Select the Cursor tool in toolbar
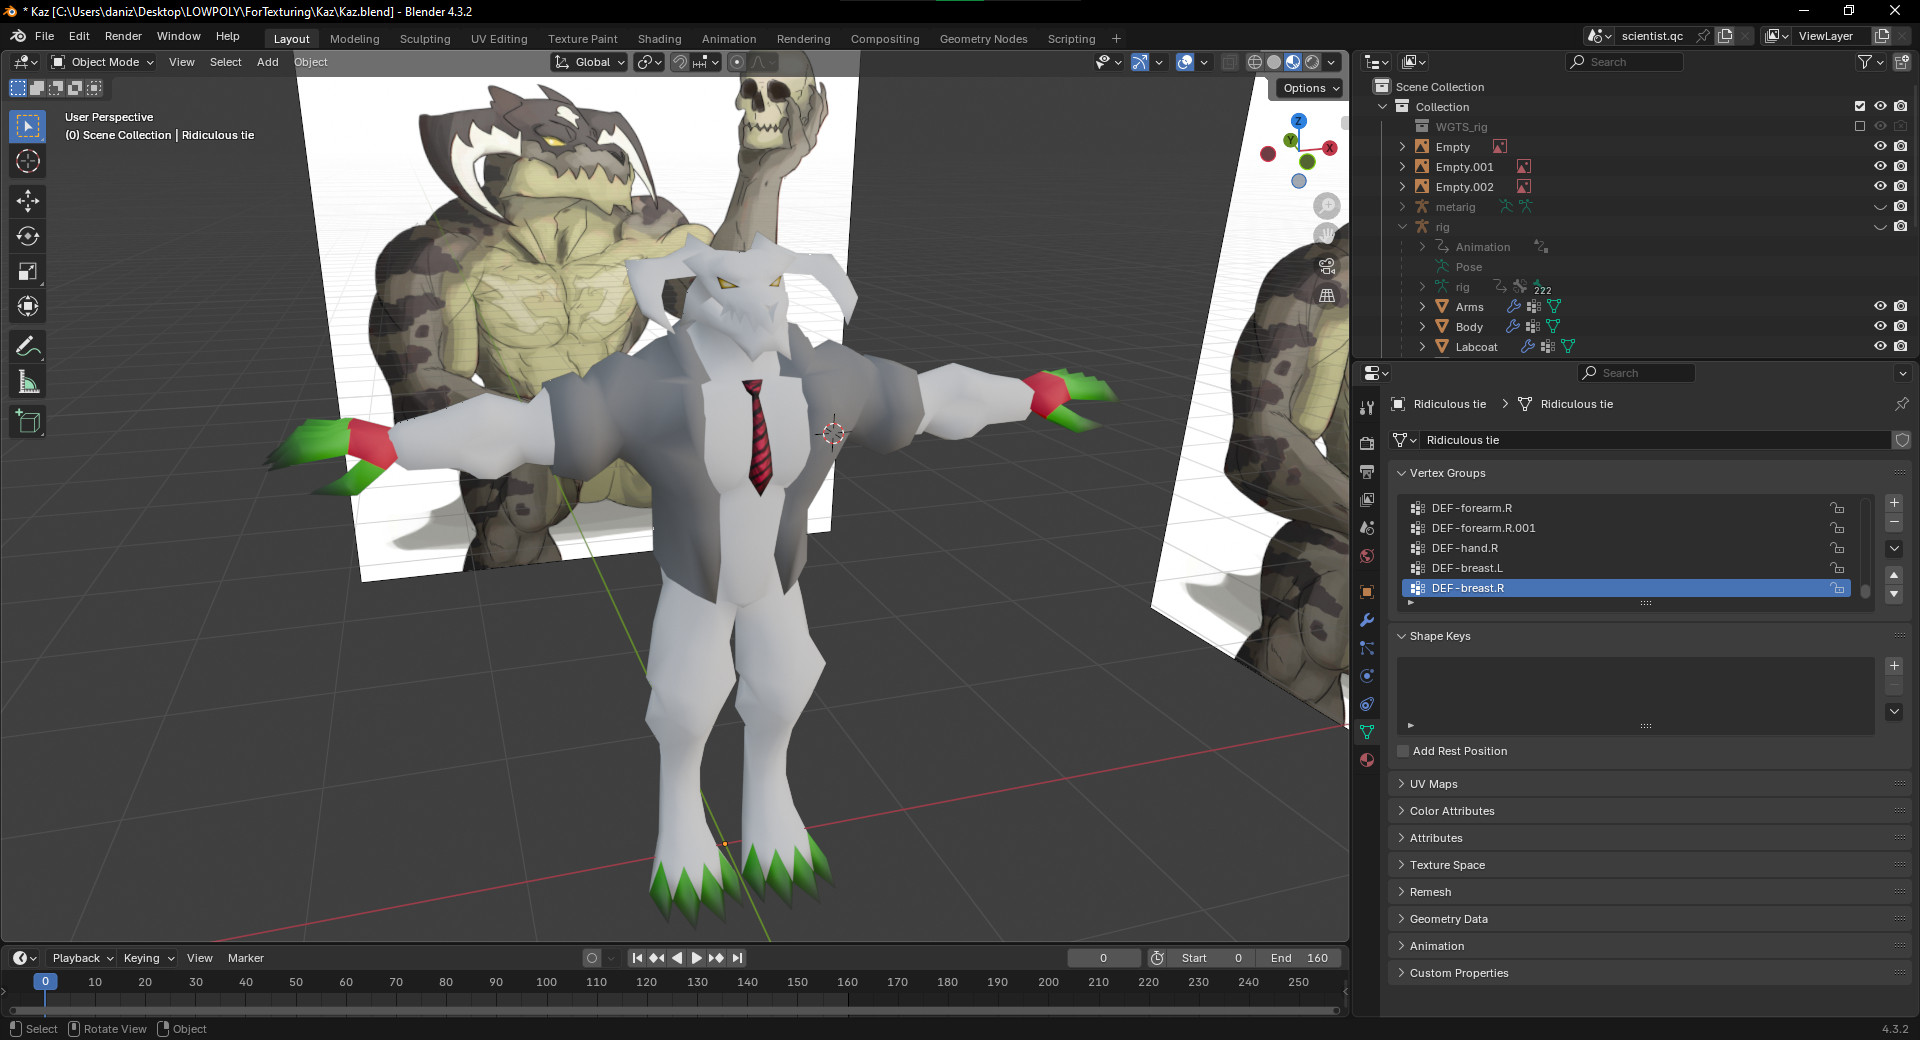 [28, 161]
